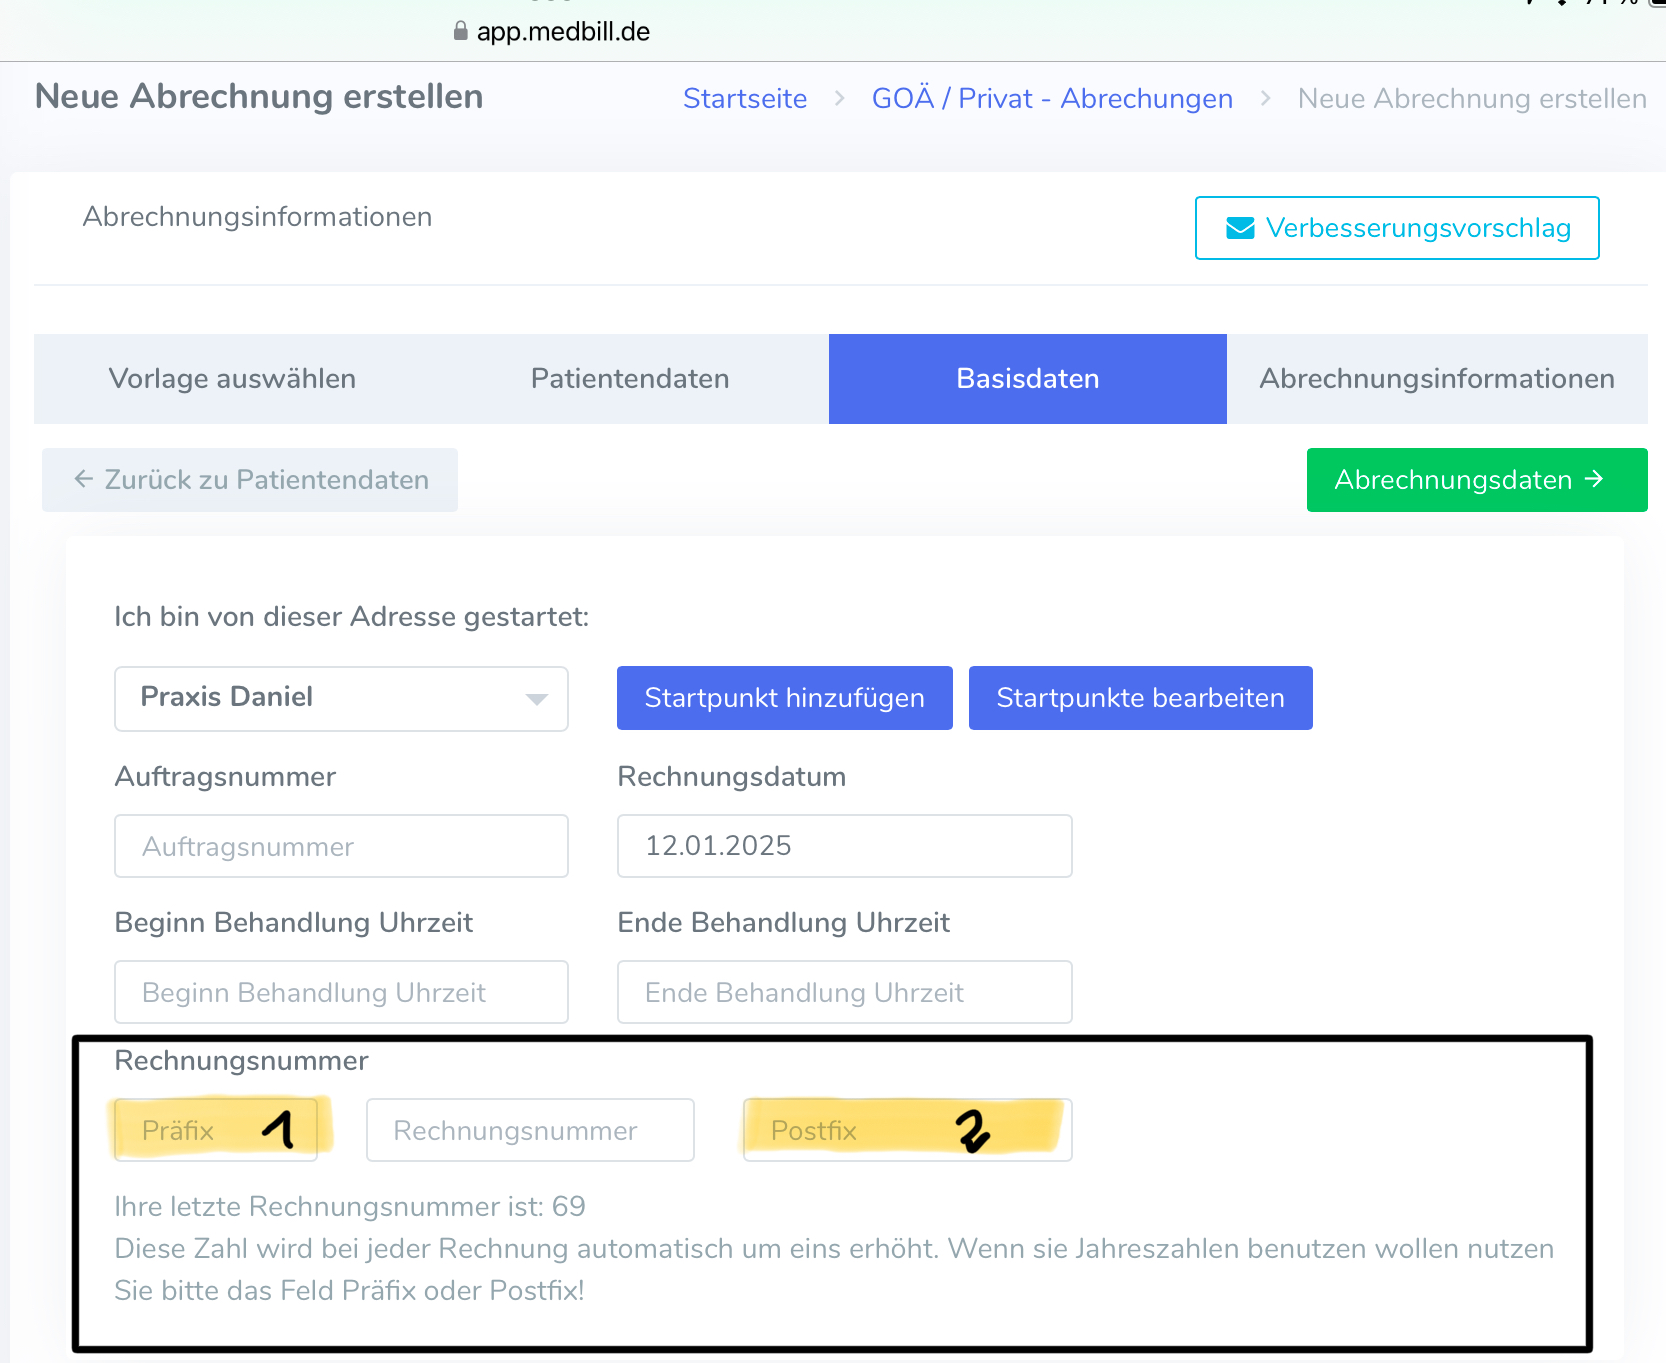Open the Startseite breadcrumb link
Screen dimensions: 1666x1363
(745, 99)
